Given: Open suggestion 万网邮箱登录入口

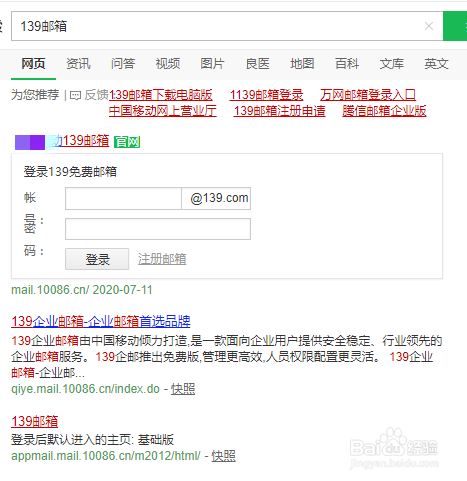Looking at the screenshot, I should pyautogui.click(x=368, y=95).
